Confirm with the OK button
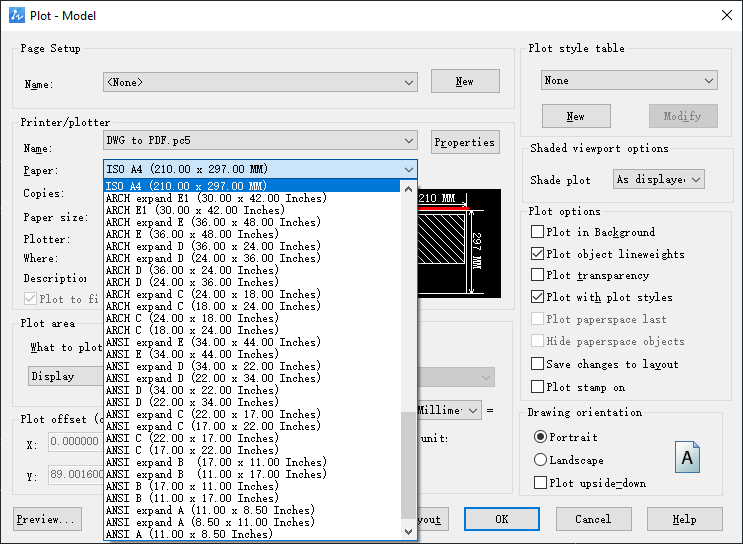743x544 pixels. (x=502, y=519)
